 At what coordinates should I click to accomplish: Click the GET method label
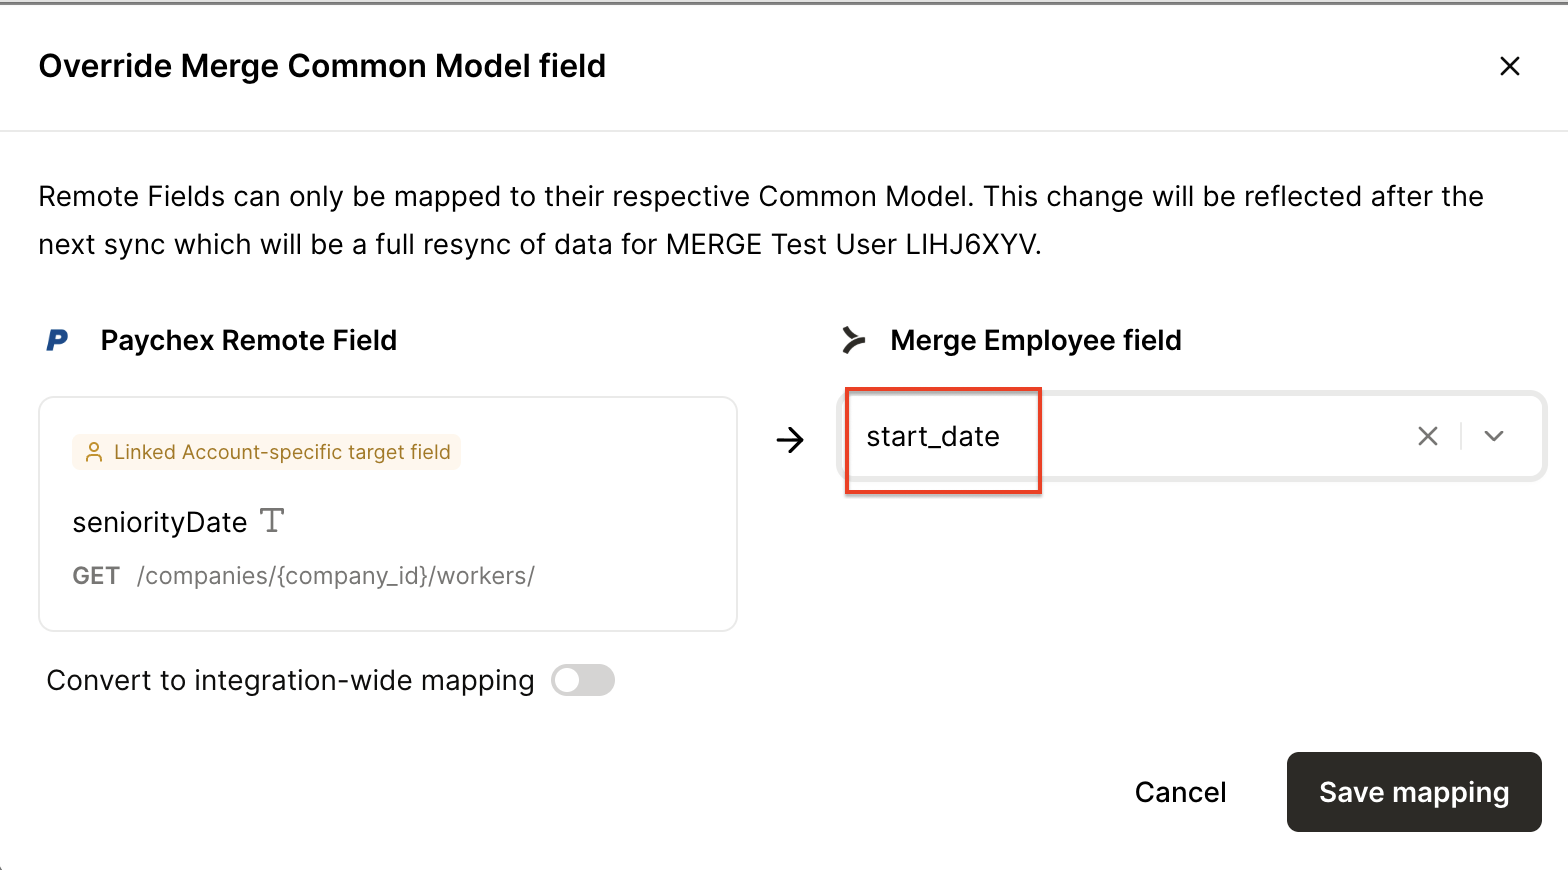[x=96, y=576]
